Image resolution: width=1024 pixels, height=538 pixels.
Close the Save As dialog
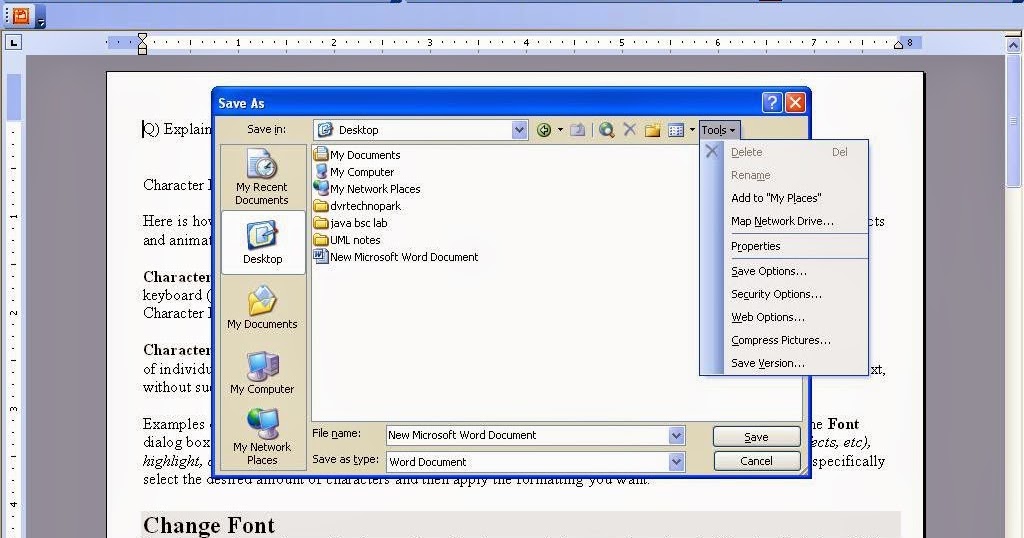(795, 103)
